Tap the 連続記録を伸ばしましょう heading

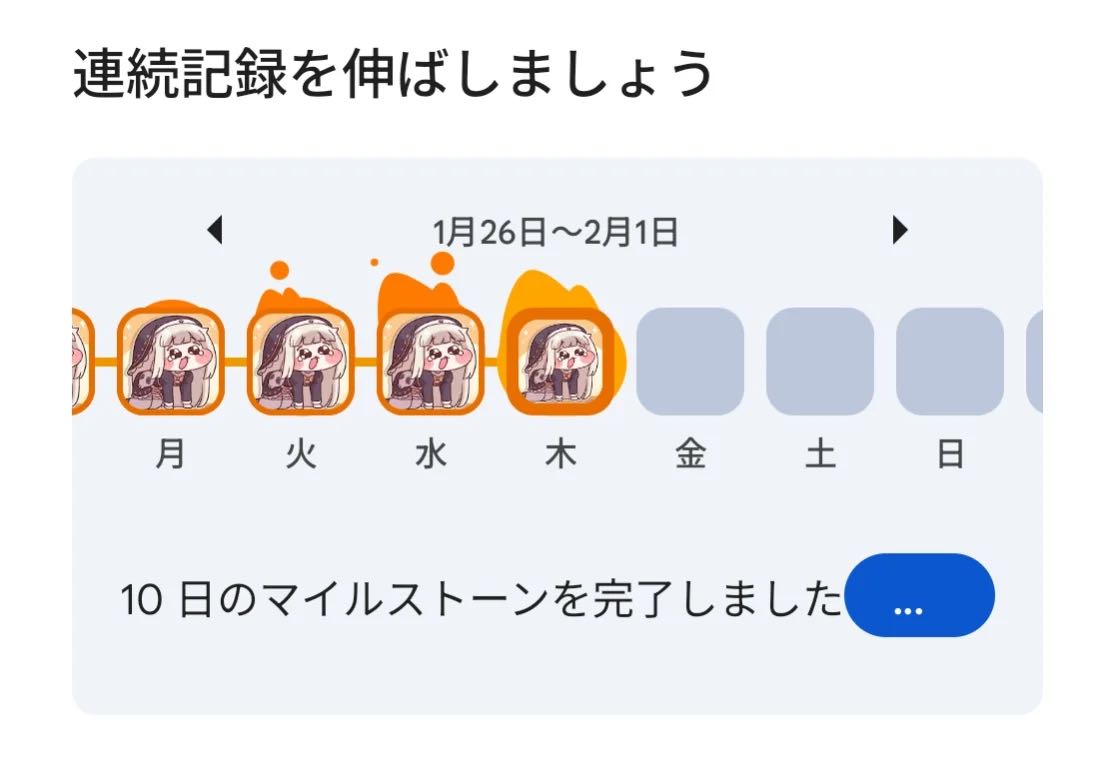click(x=393, y=74)
